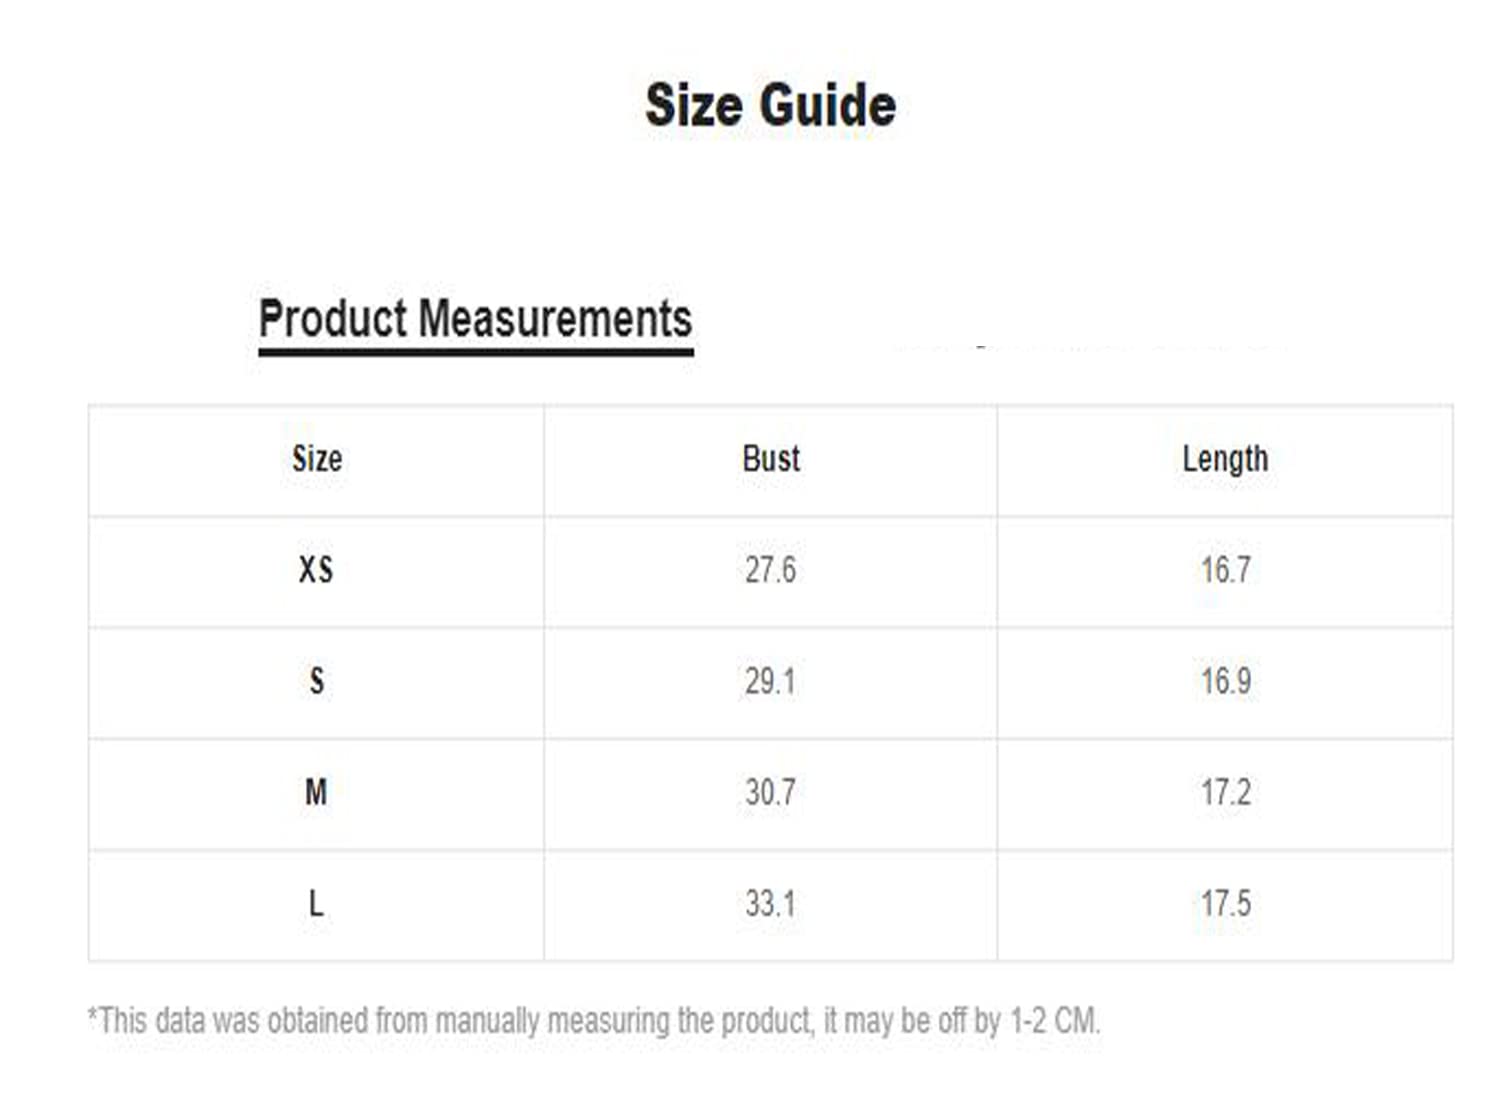Click the 1-2 CM text in footnote
The image size is (1500, 1100).
[1054, 1021]
